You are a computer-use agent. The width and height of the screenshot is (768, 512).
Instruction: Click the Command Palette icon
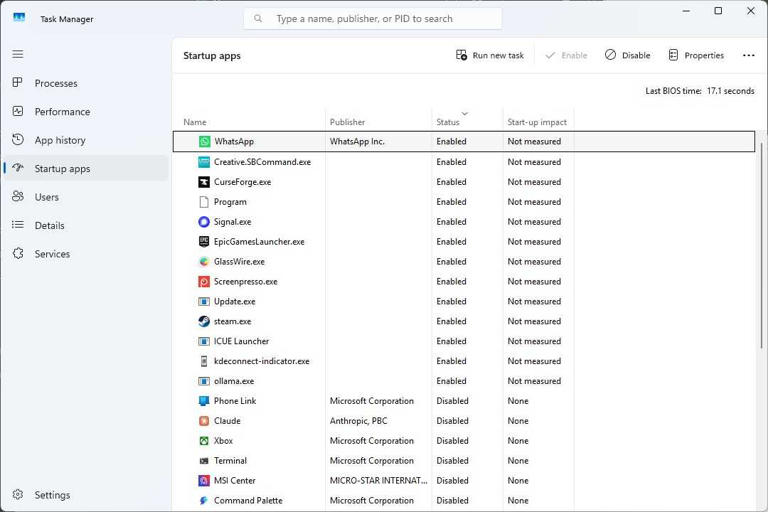(204, 501)
